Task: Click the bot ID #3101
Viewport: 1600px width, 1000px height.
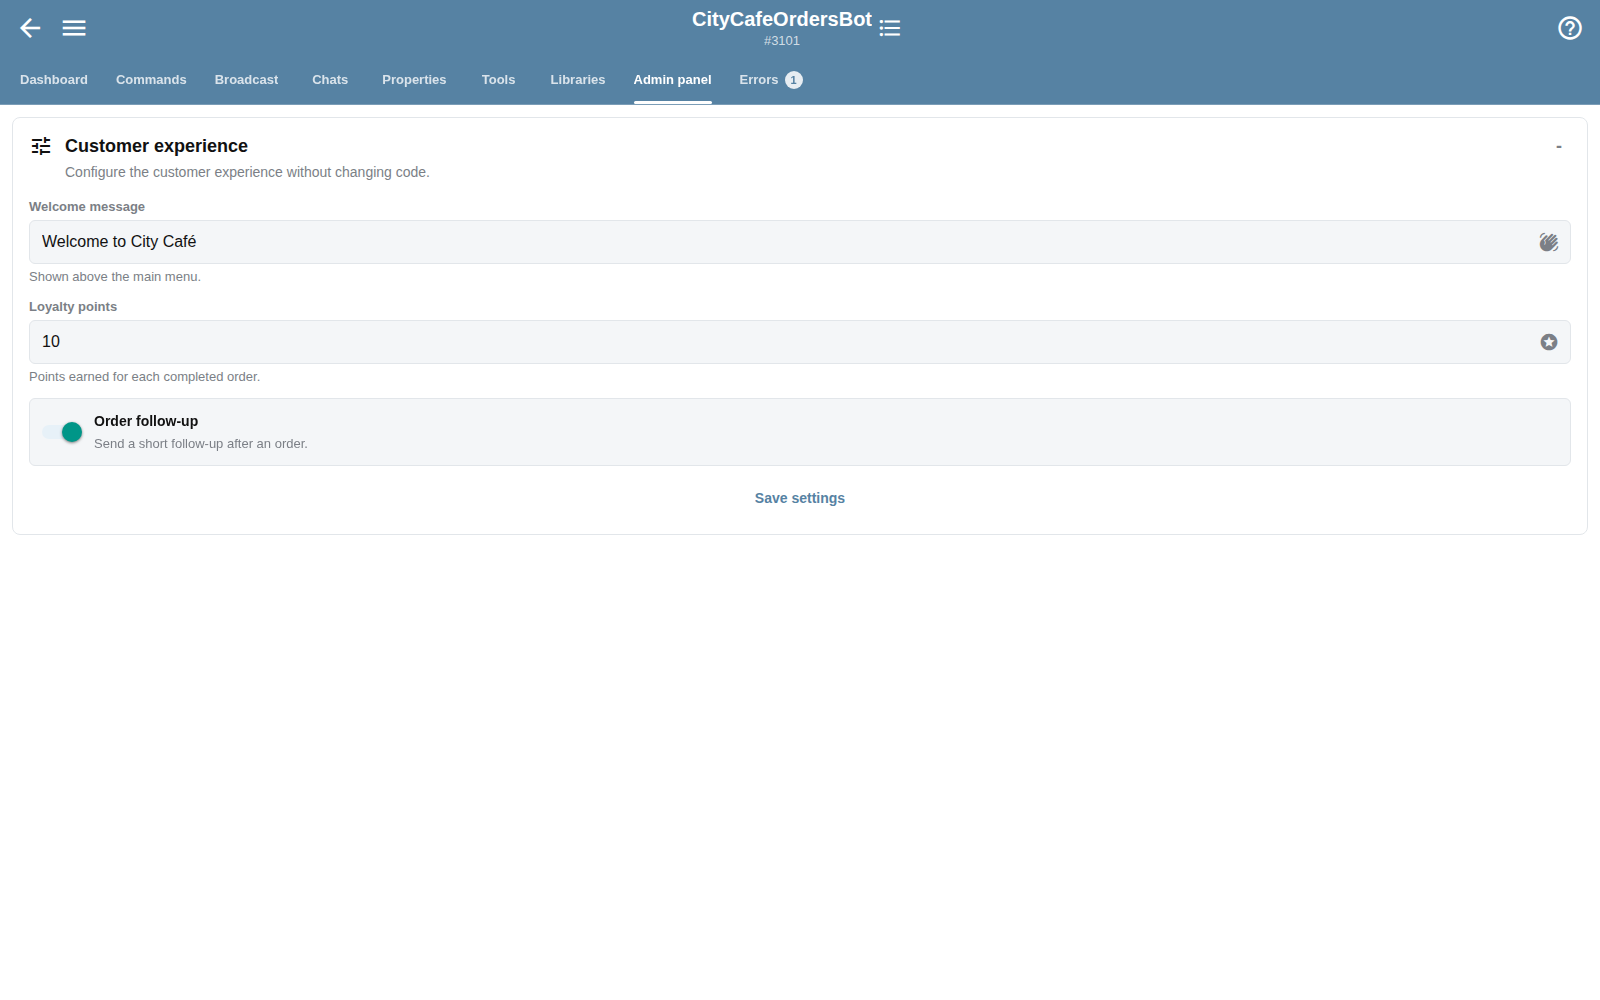Action: click(x=782, y=41)
